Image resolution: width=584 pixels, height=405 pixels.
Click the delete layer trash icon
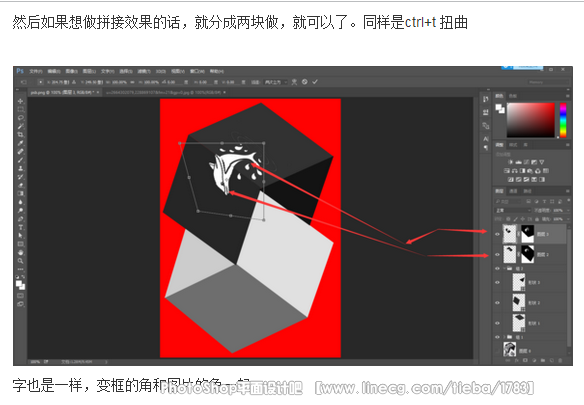coord(560,360)
